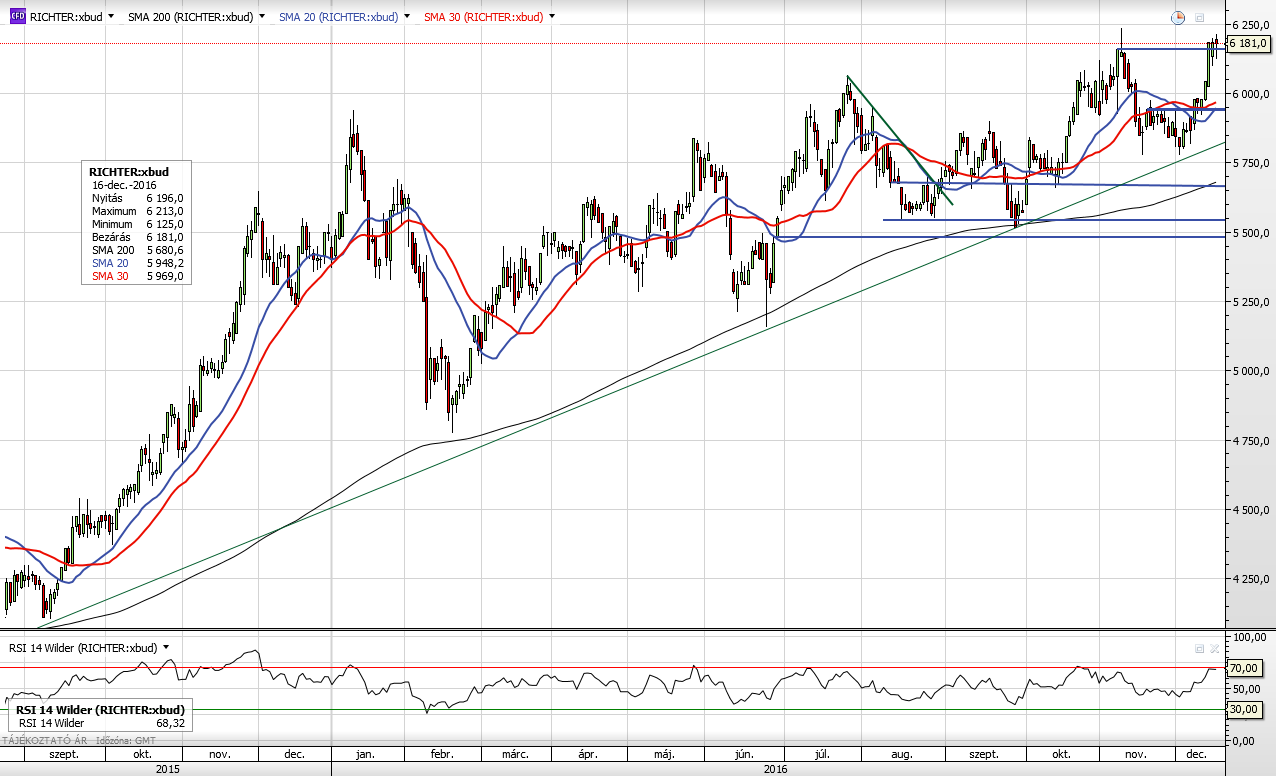Open the RSI 14 Wilder dropdown arrow
1276x776 pixels.
coord(166,647)
